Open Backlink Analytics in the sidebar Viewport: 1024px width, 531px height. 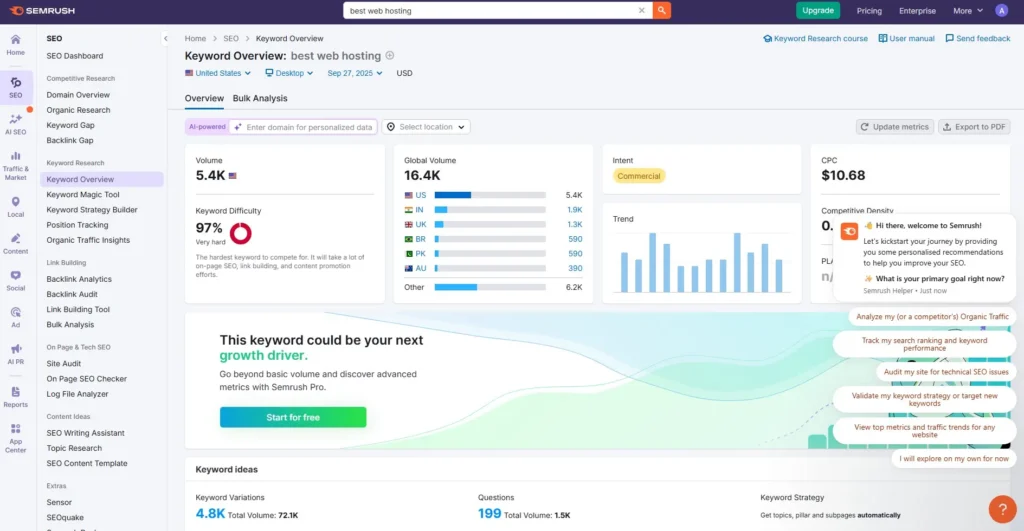pyautogui.click(x=79, y=279)
